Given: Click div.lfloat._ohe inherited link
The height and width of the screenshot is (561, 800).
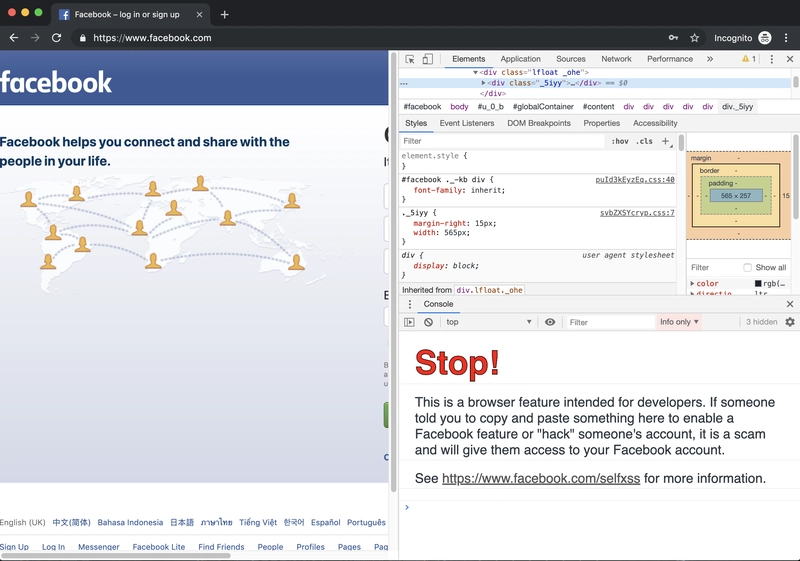Looking at the screenshot, I should coord(489,290).
